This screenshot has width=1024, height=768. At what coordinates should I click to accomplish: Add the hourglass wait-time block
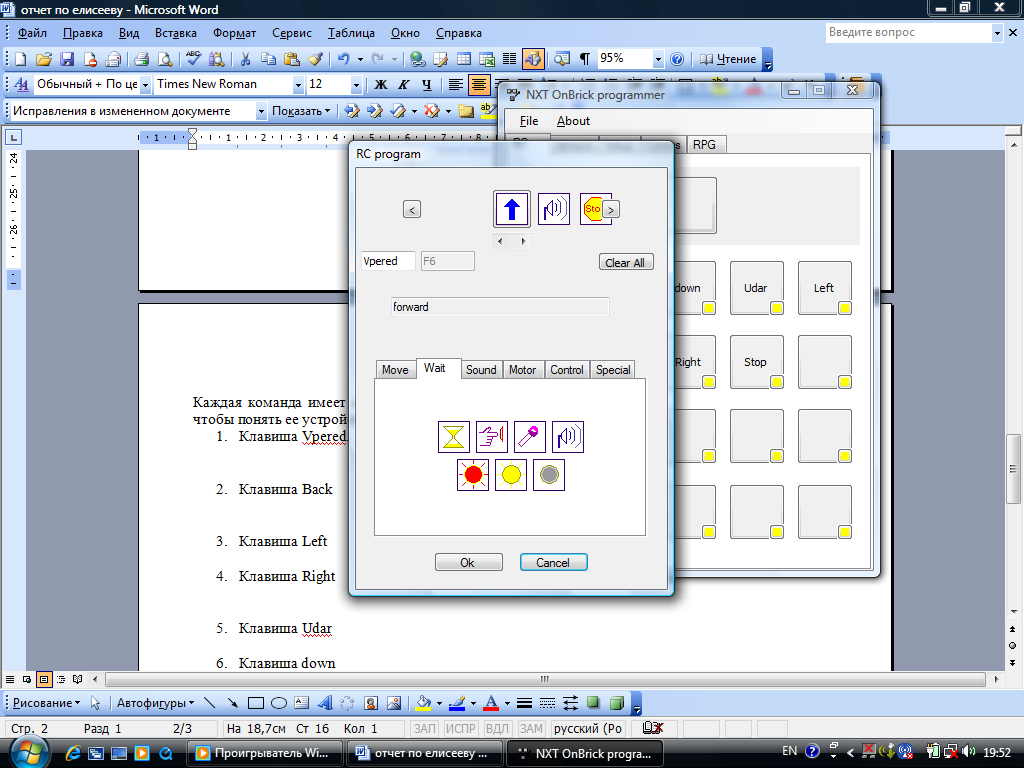click(x=454, y=437)
